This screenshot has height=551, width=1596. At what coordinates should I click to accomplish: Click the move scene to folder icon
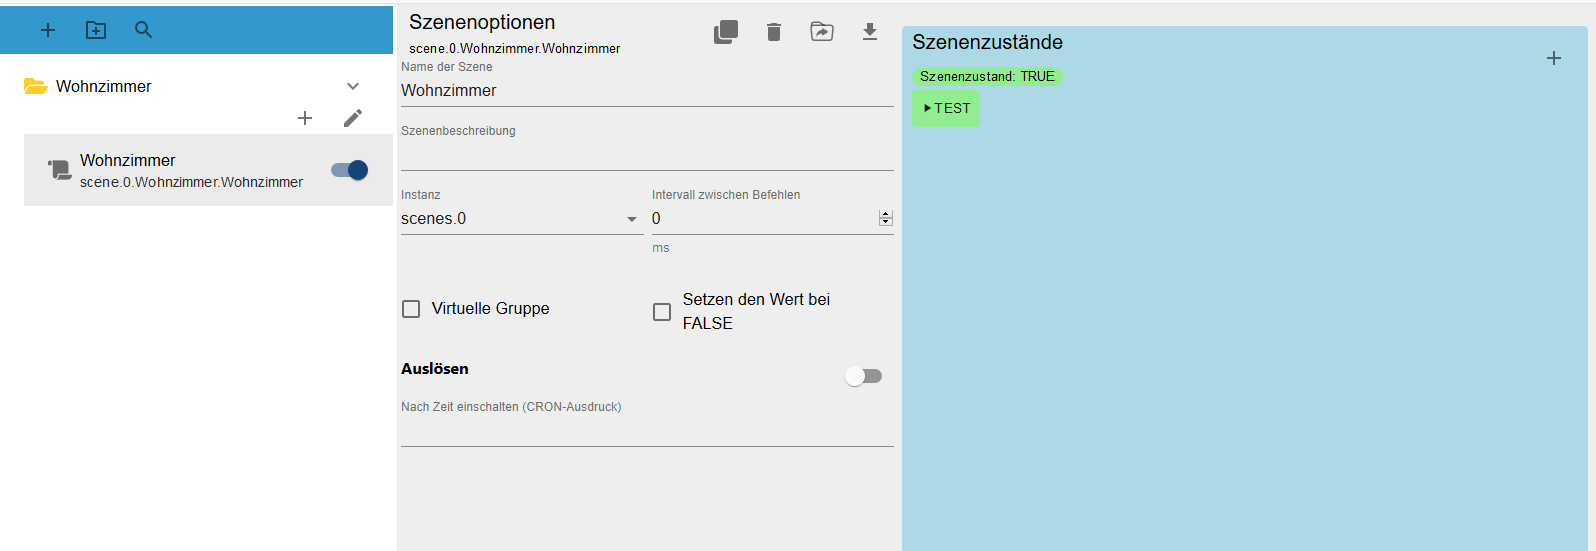click(822, 32)
